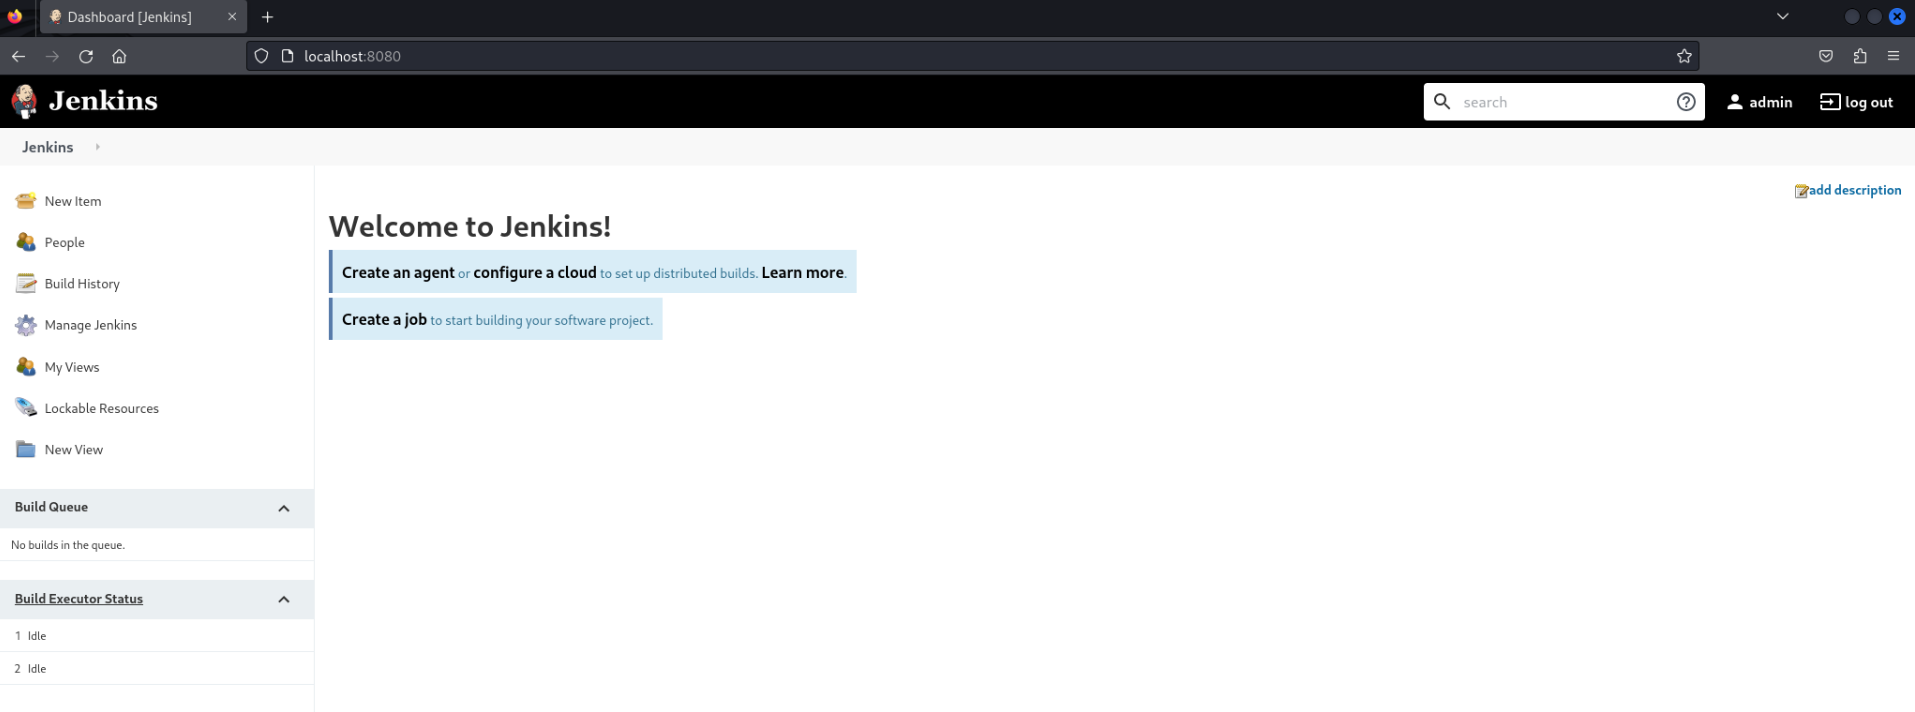
Task: Click the Lockable Resources icon
Action: [26, 408]
